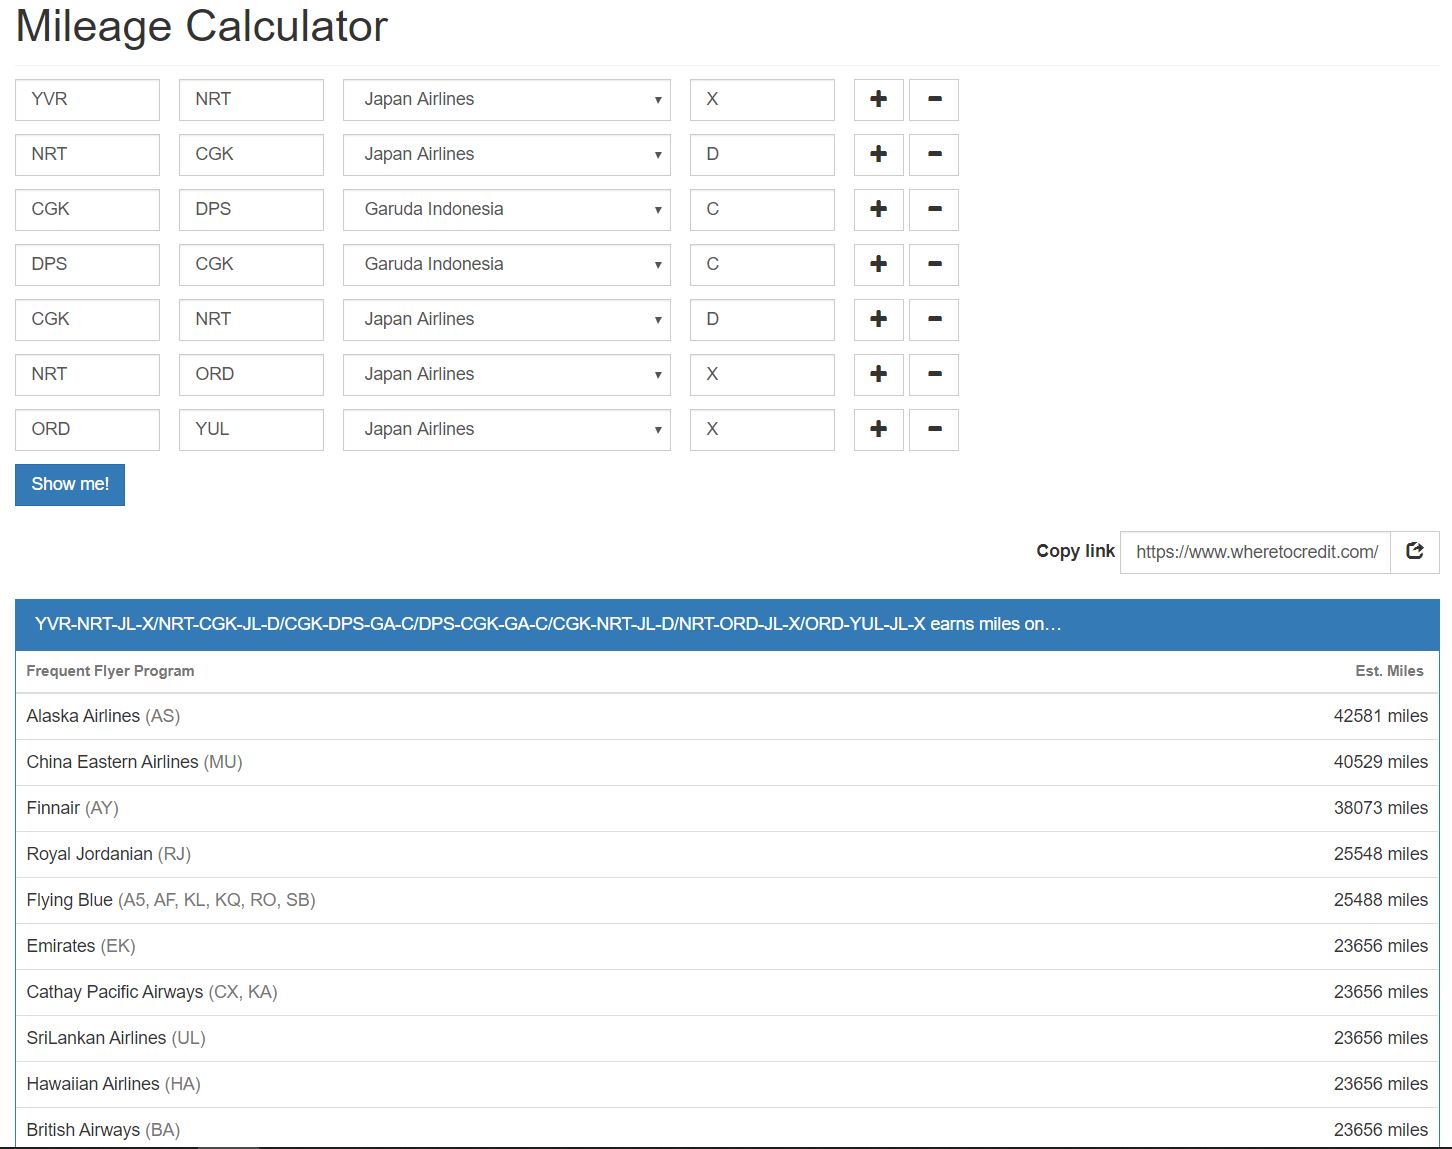1452x1149 pixels.
Task: Edit the DPS origin field
Action: (88, 265)
